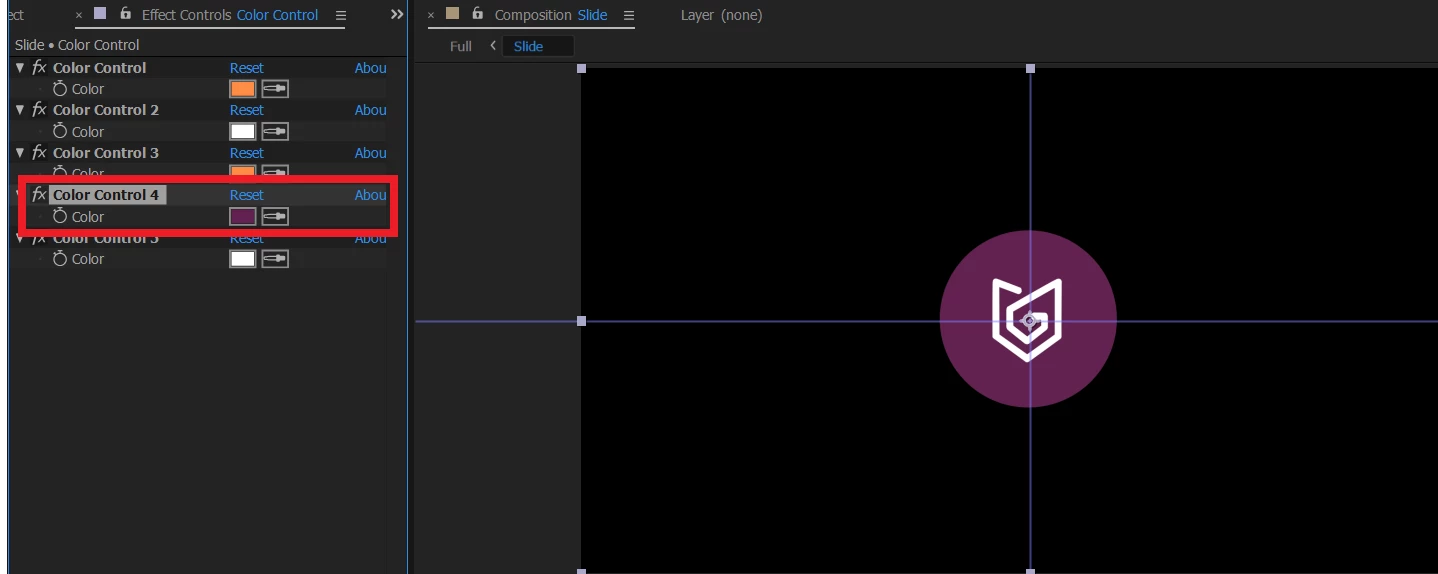
Task: Disable the fx switch on Color Control 4
Action: tap(39, 195)
